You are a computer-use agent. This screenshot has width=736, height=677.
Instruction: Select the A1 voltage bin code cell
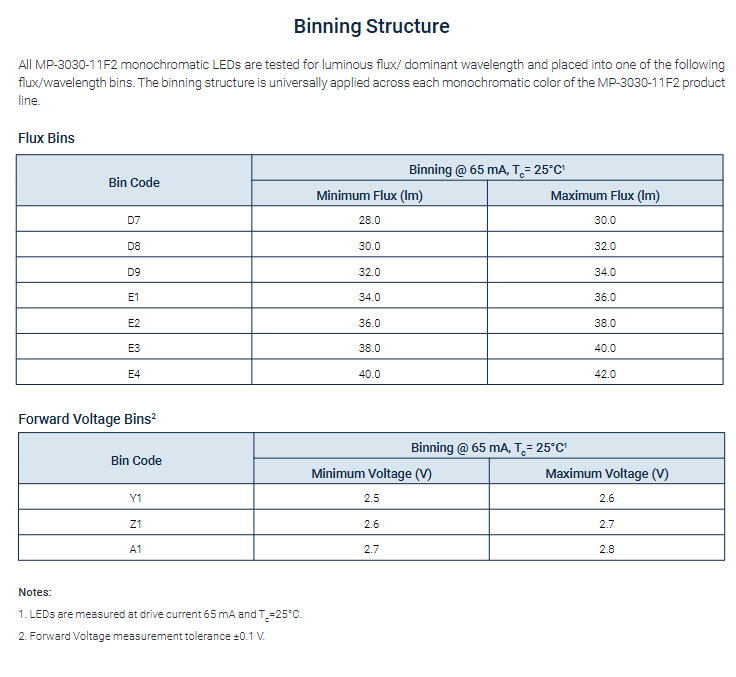point(134,549)
